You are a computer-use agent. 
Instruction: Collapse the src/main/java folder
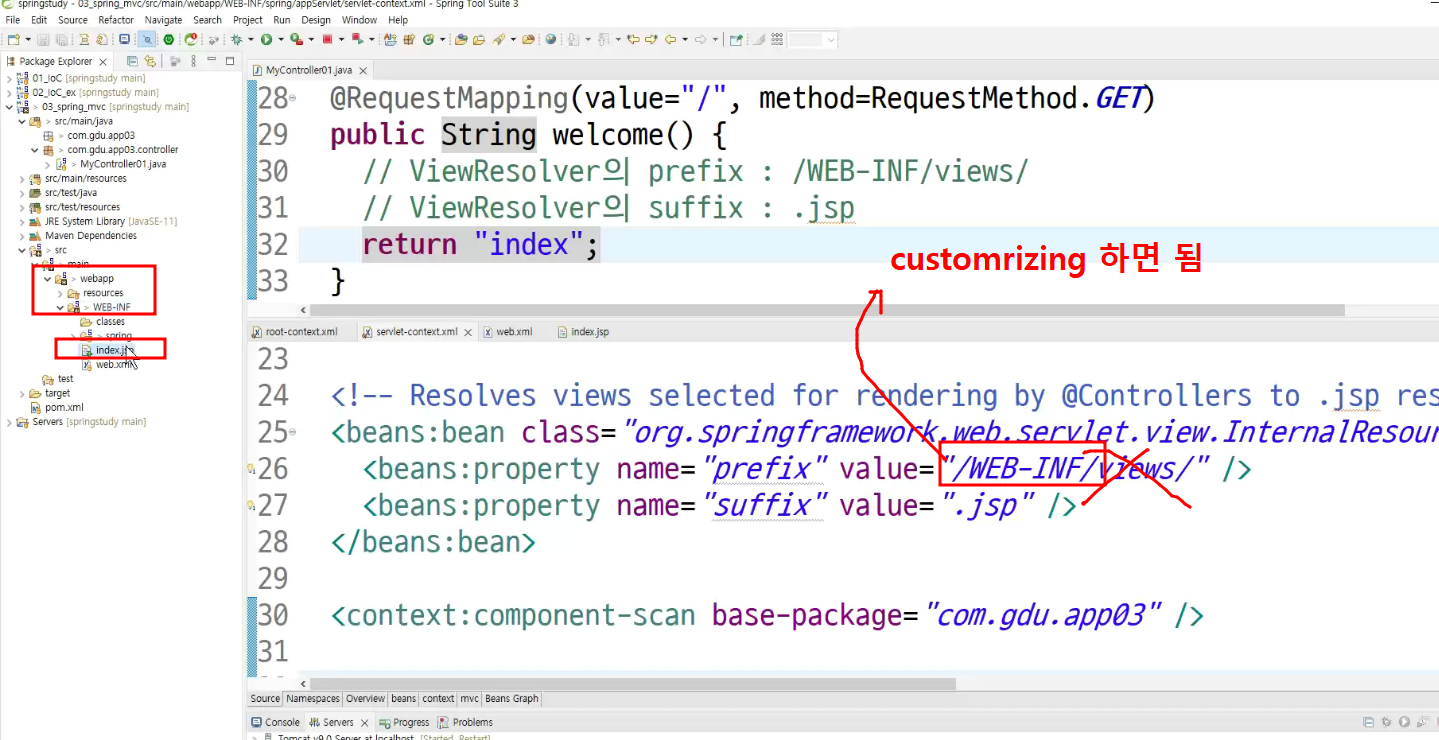[x=22, y=121]
